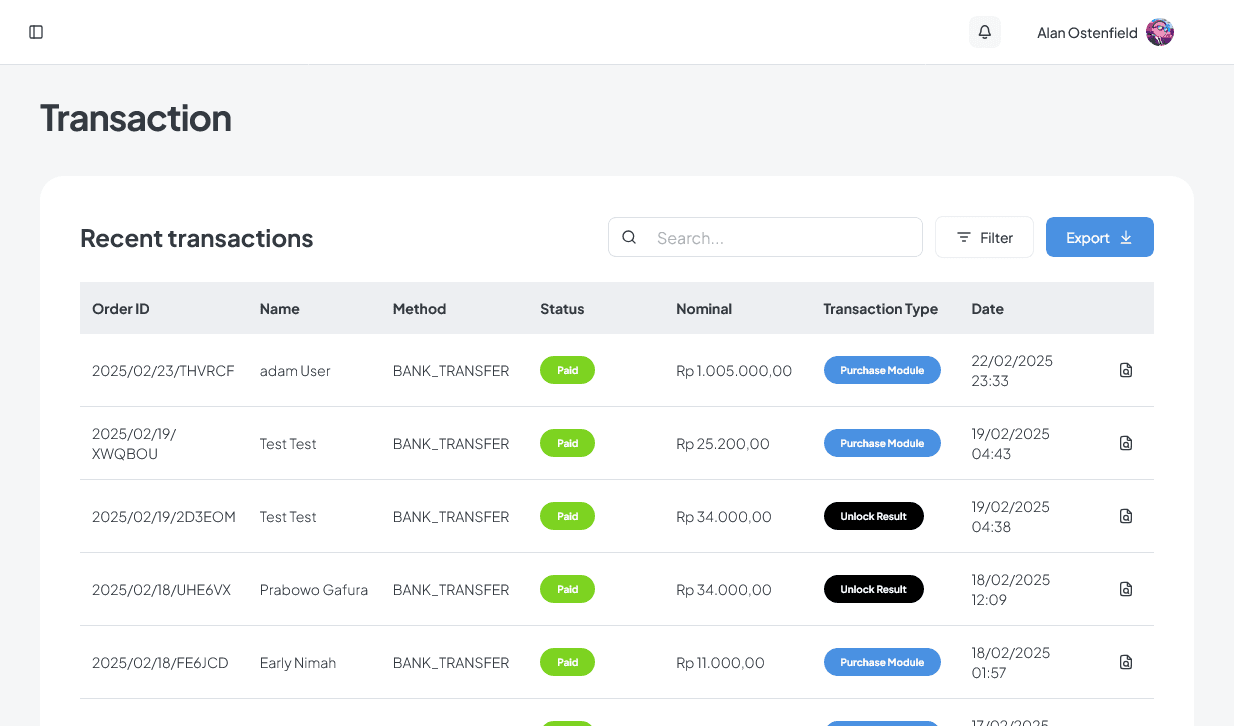
Task: Click the invoice icon for order 2025/02/19/2D3EOM
Action: pos(1126,516)
